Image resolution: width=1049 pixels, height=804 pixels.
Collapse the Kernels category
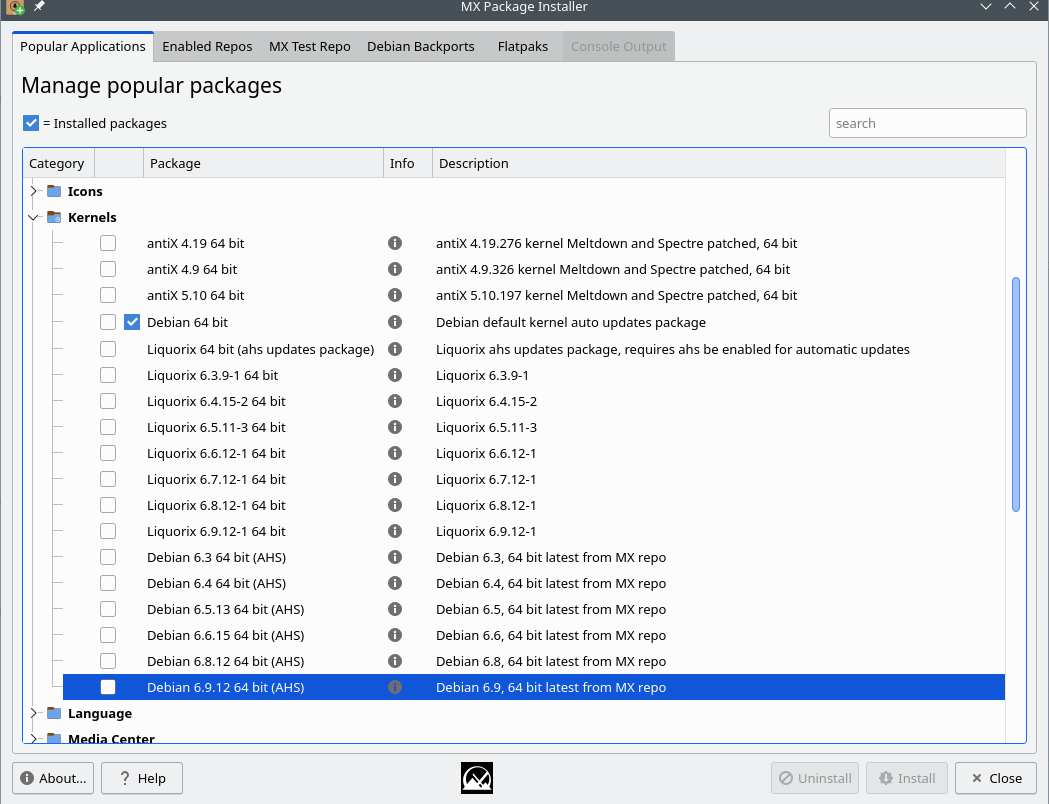[x=33, y=217]
